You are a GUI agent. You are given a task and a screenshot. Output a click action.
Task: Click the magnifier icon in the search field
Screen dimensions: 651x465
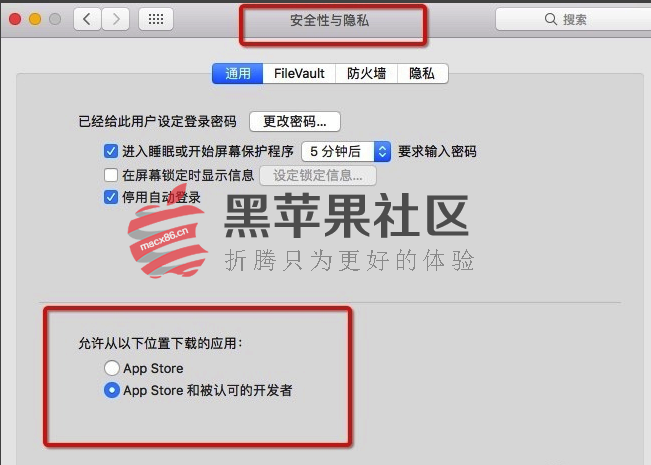[x=551, y=19]
